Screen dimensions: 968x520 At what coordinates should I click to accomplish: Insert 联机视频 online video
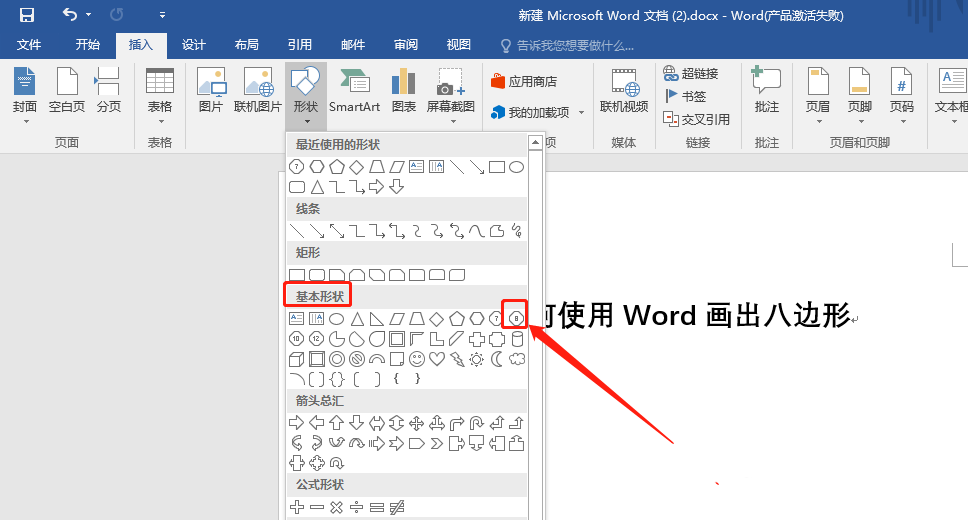[x=624, y=90]
